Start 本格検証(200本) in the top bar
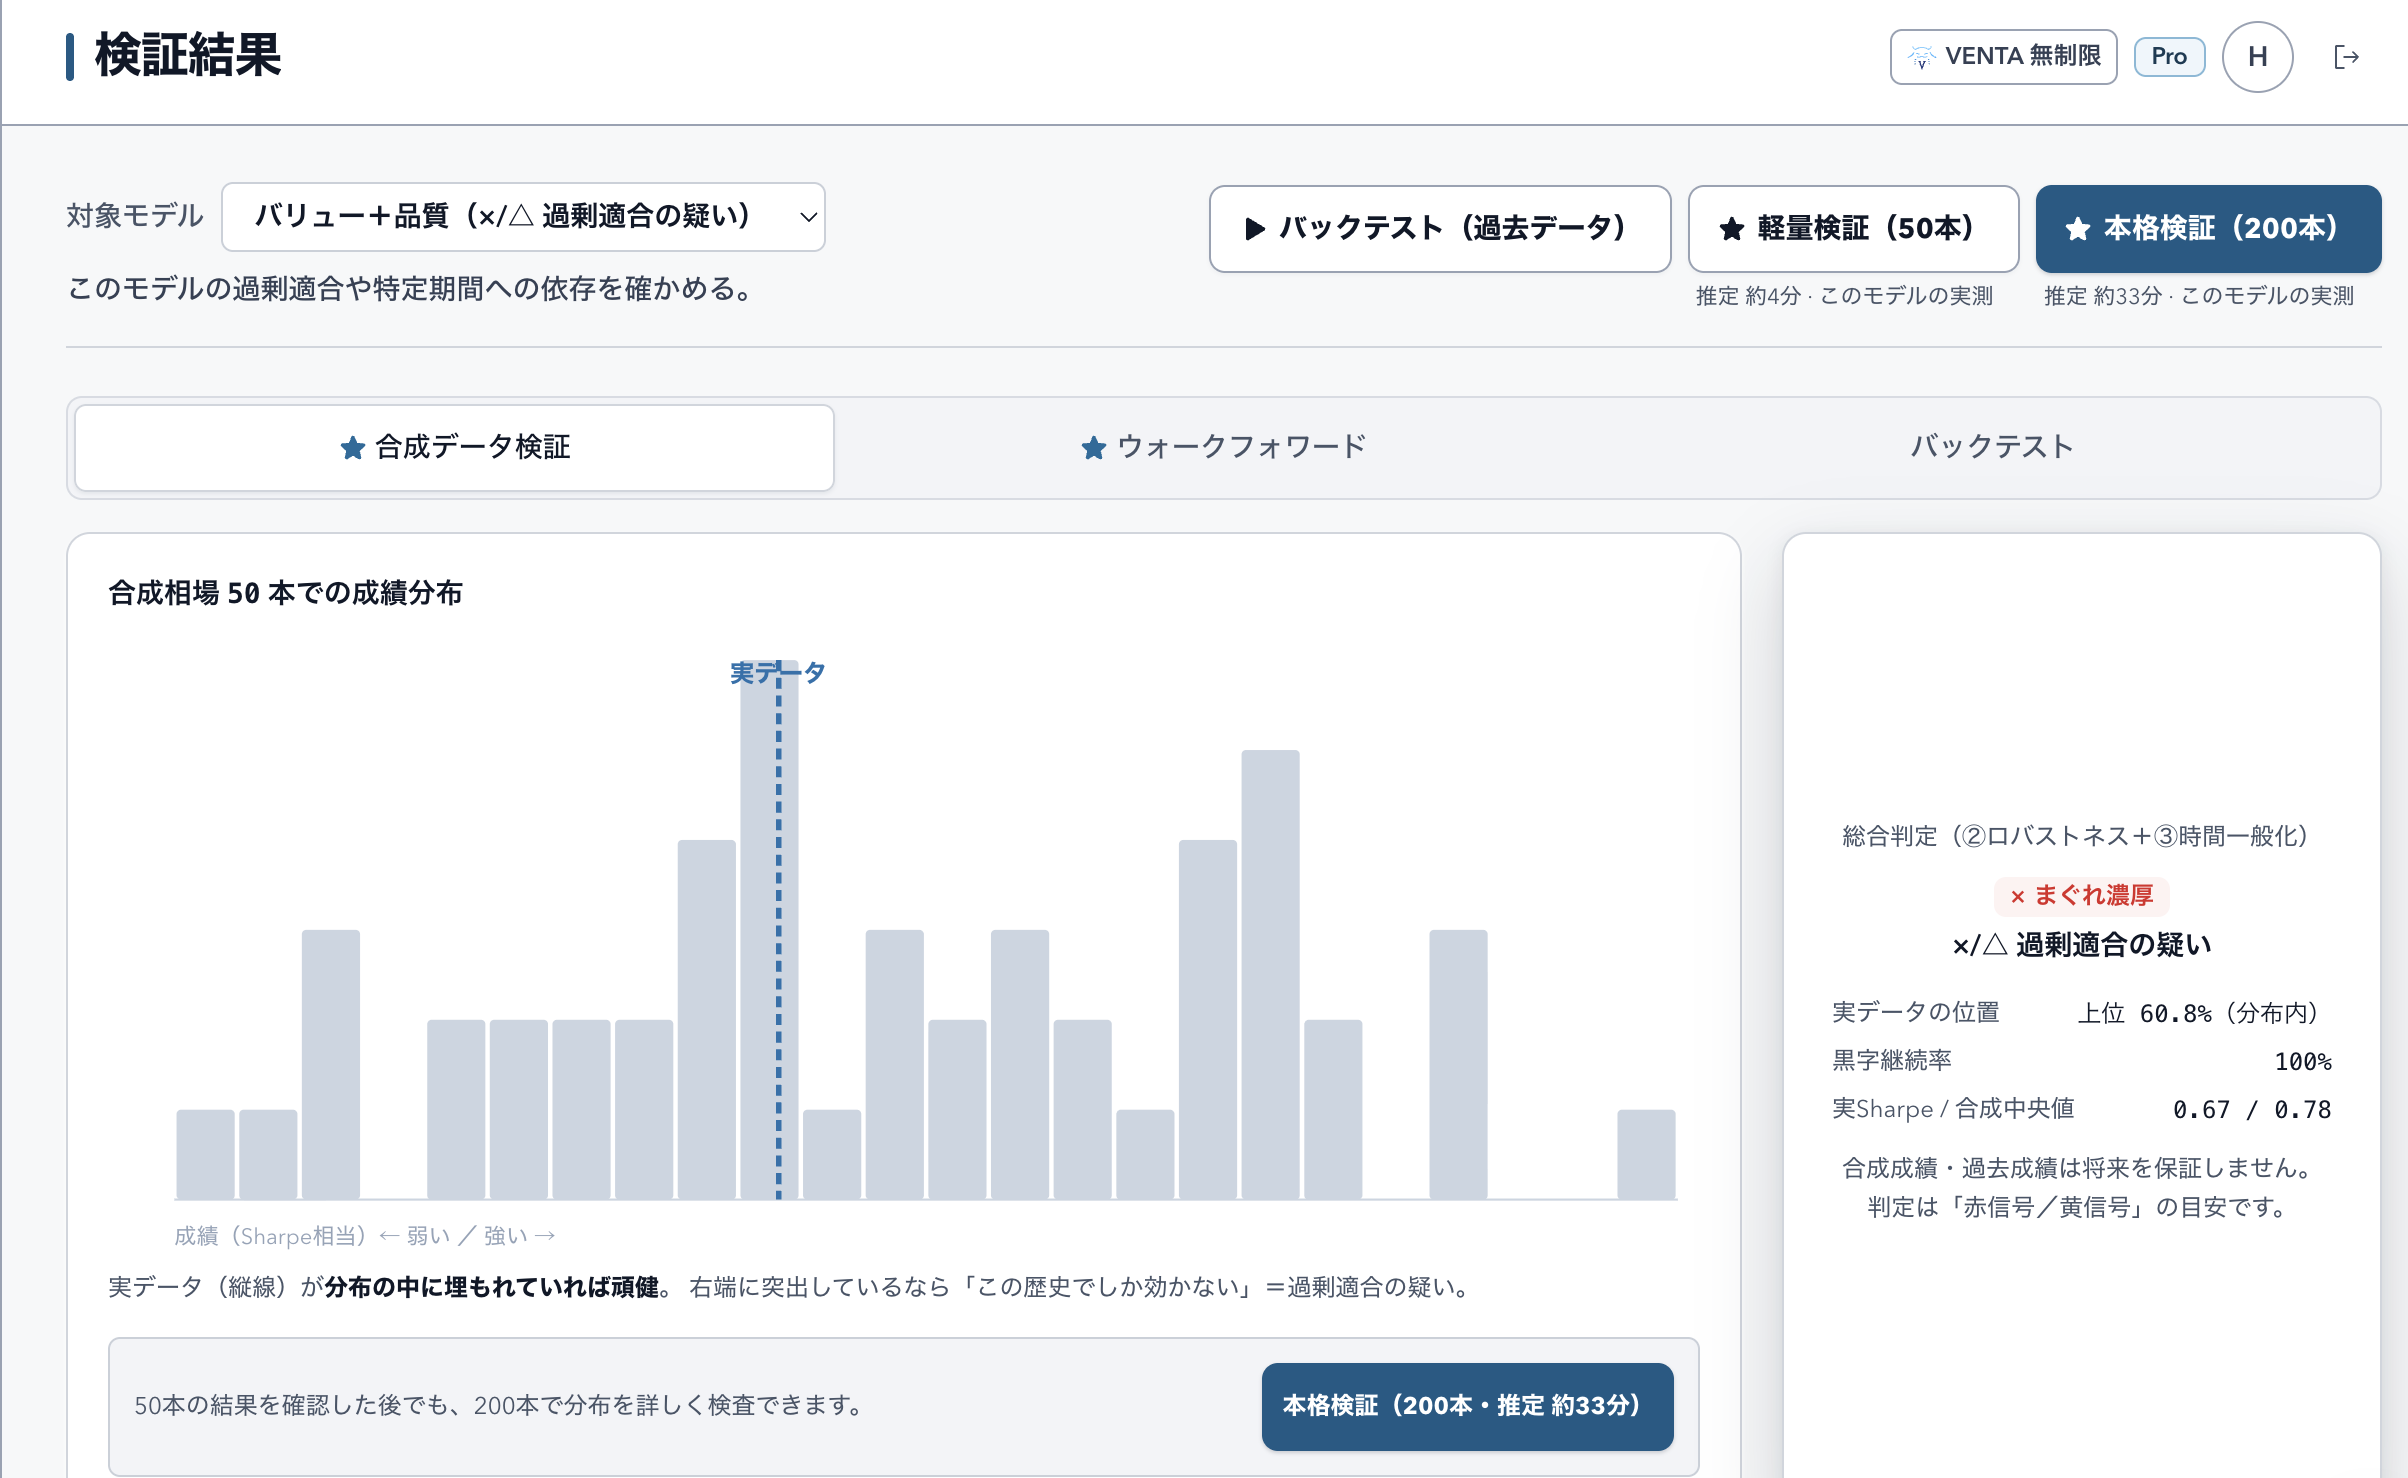The height and width of the screenshot is (1478, 2408). pos(2208,228)
